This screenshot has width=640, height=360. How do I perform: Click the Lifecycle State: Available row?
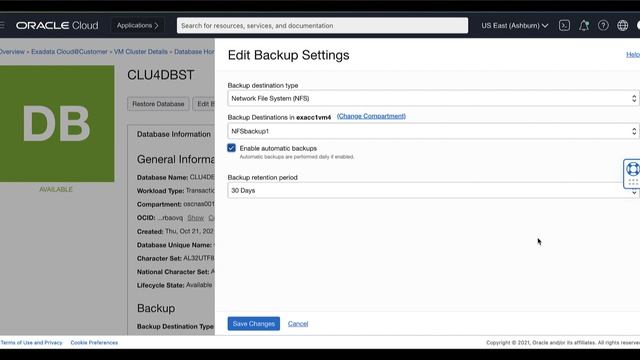tap(174, 285)
